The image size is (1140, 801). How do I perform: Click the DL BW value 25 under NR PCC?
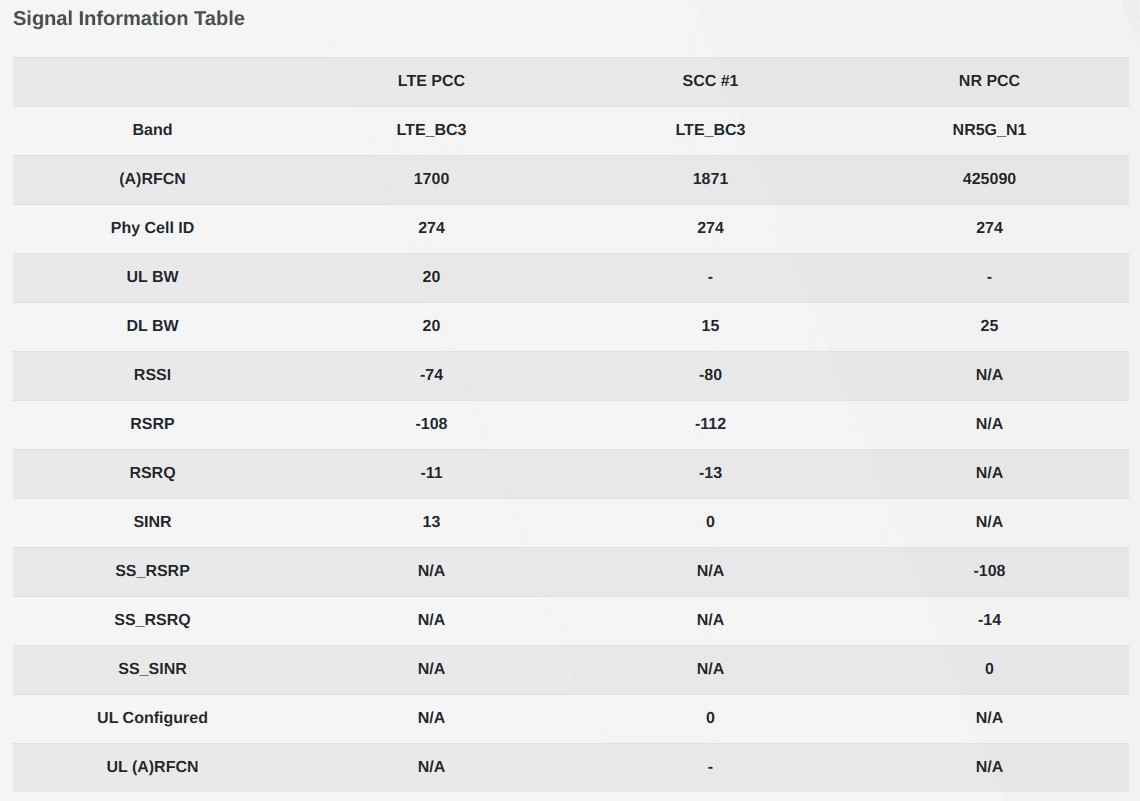989,326
